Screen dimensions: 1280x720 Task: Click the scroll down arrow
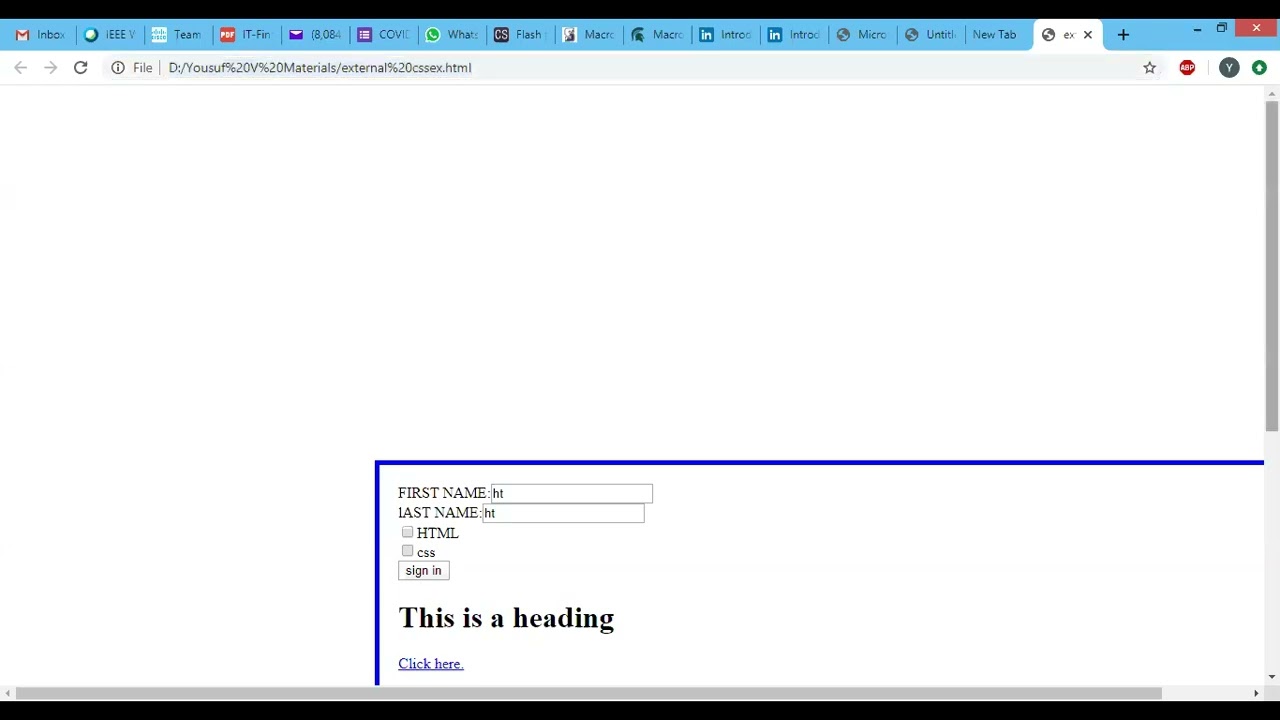pyautogui.click(x=1272, y=677)
